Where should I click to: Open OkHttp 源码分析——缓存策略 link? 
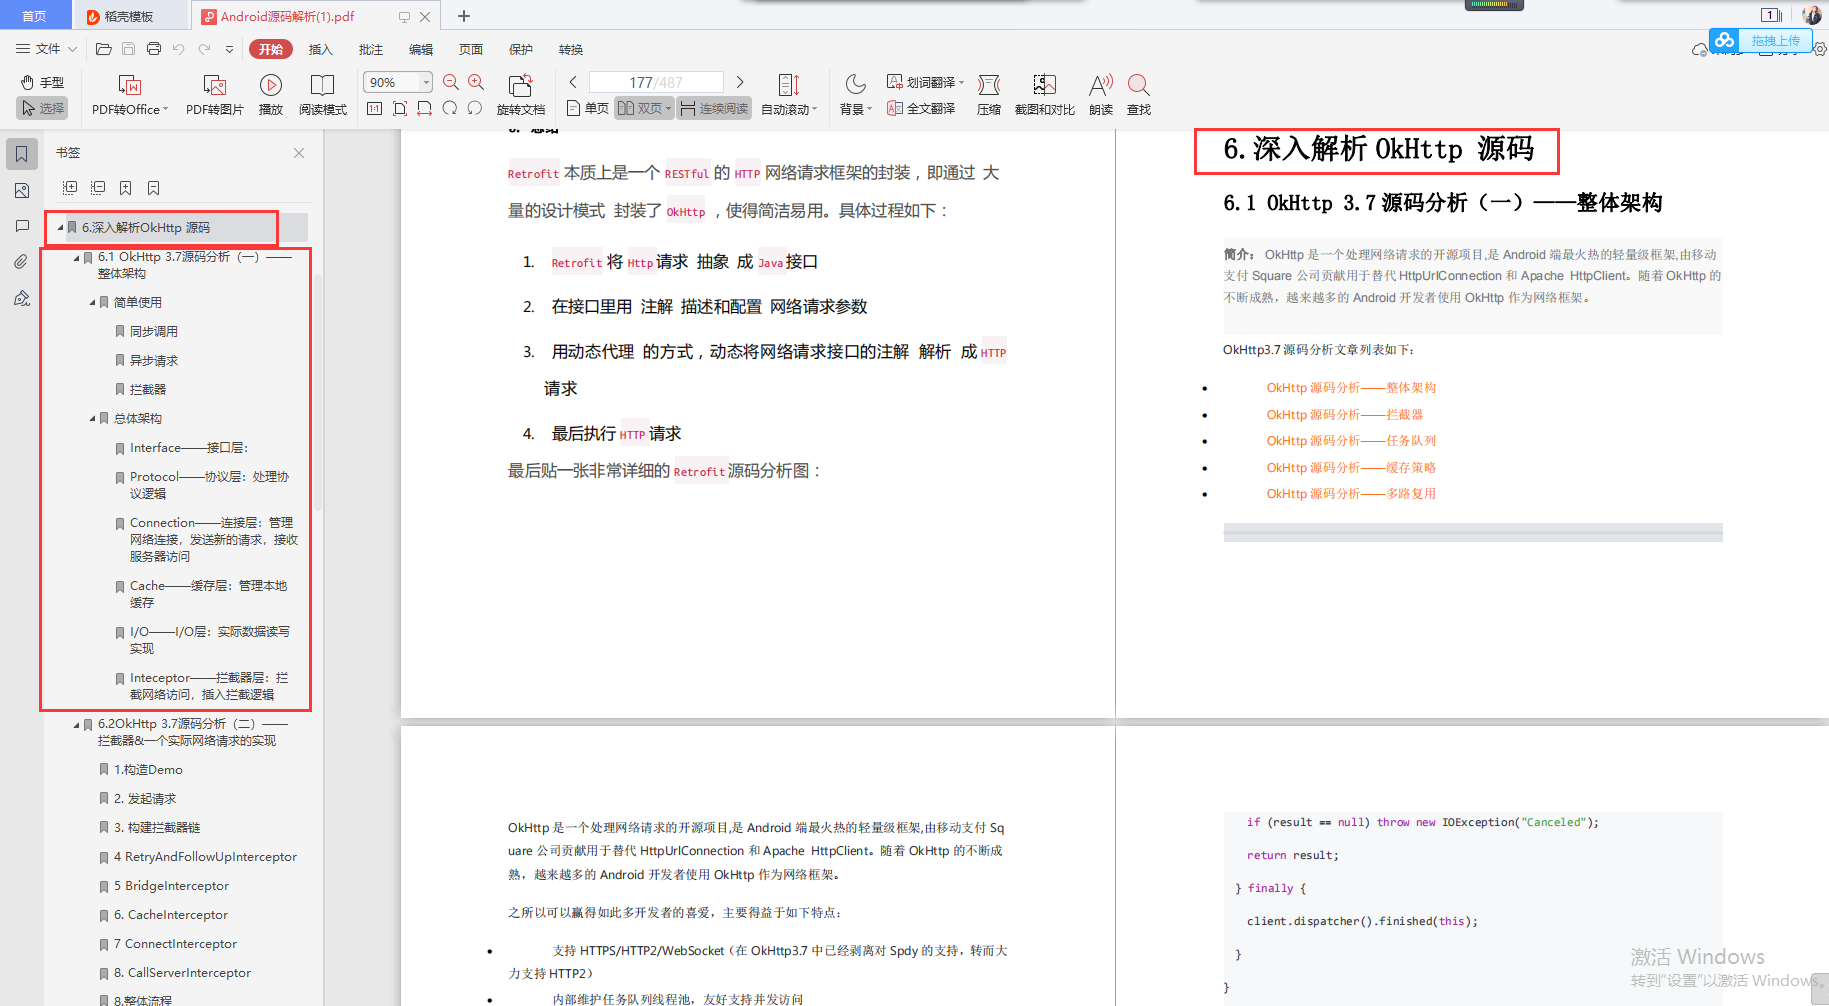[x=1351, y=467]
